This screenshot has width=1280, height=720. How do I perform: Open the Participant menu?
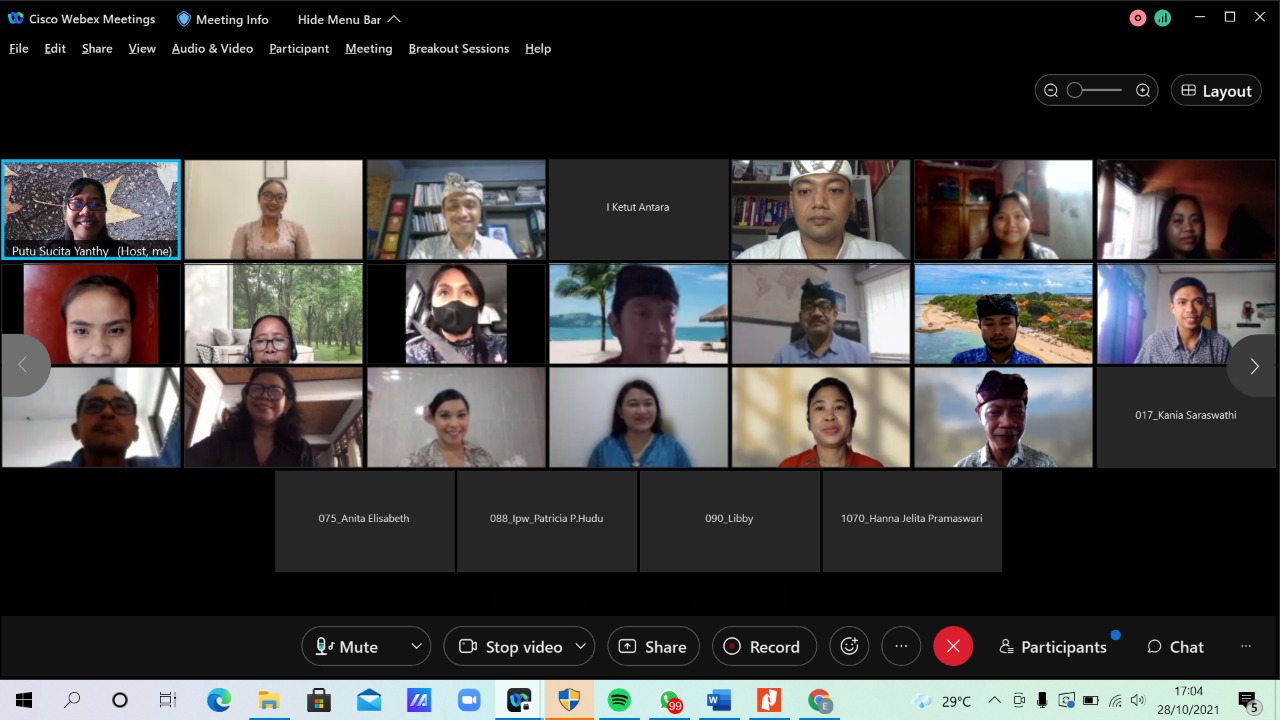(x=299, y=48)
